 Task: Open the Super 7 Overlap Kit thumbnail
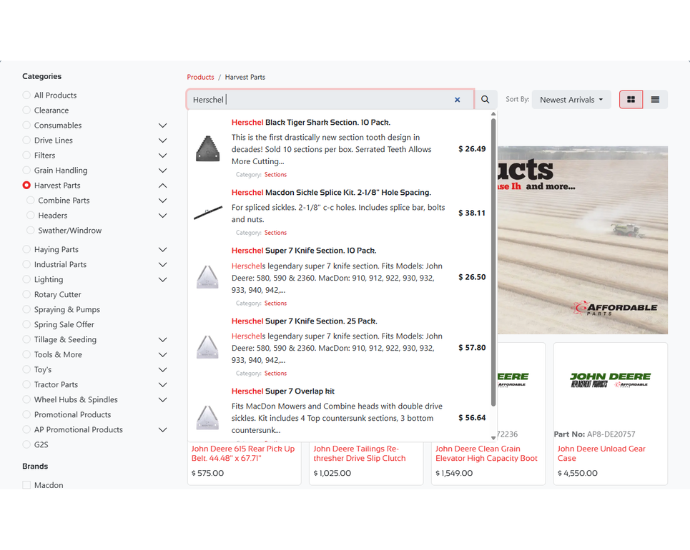click(x=208, y=417)
